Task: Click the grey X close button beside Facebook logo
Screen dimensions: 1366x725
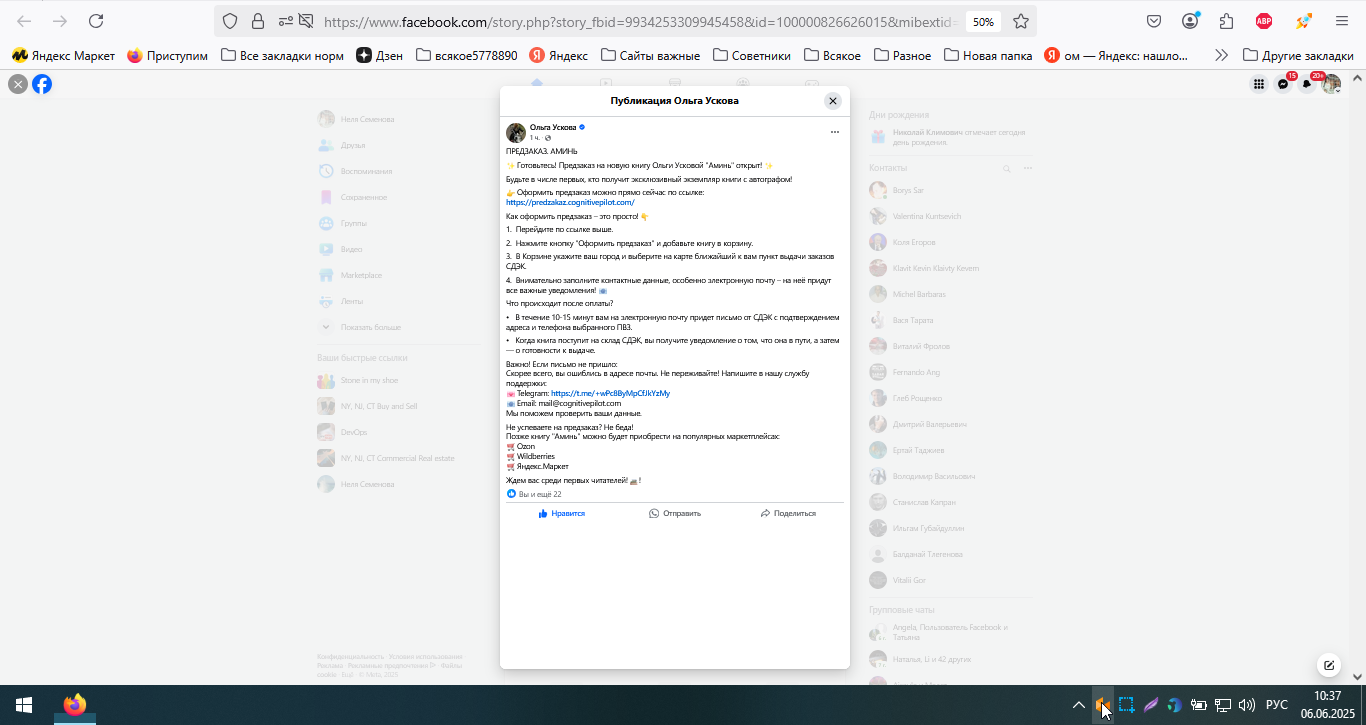Action: coord(18,85)
